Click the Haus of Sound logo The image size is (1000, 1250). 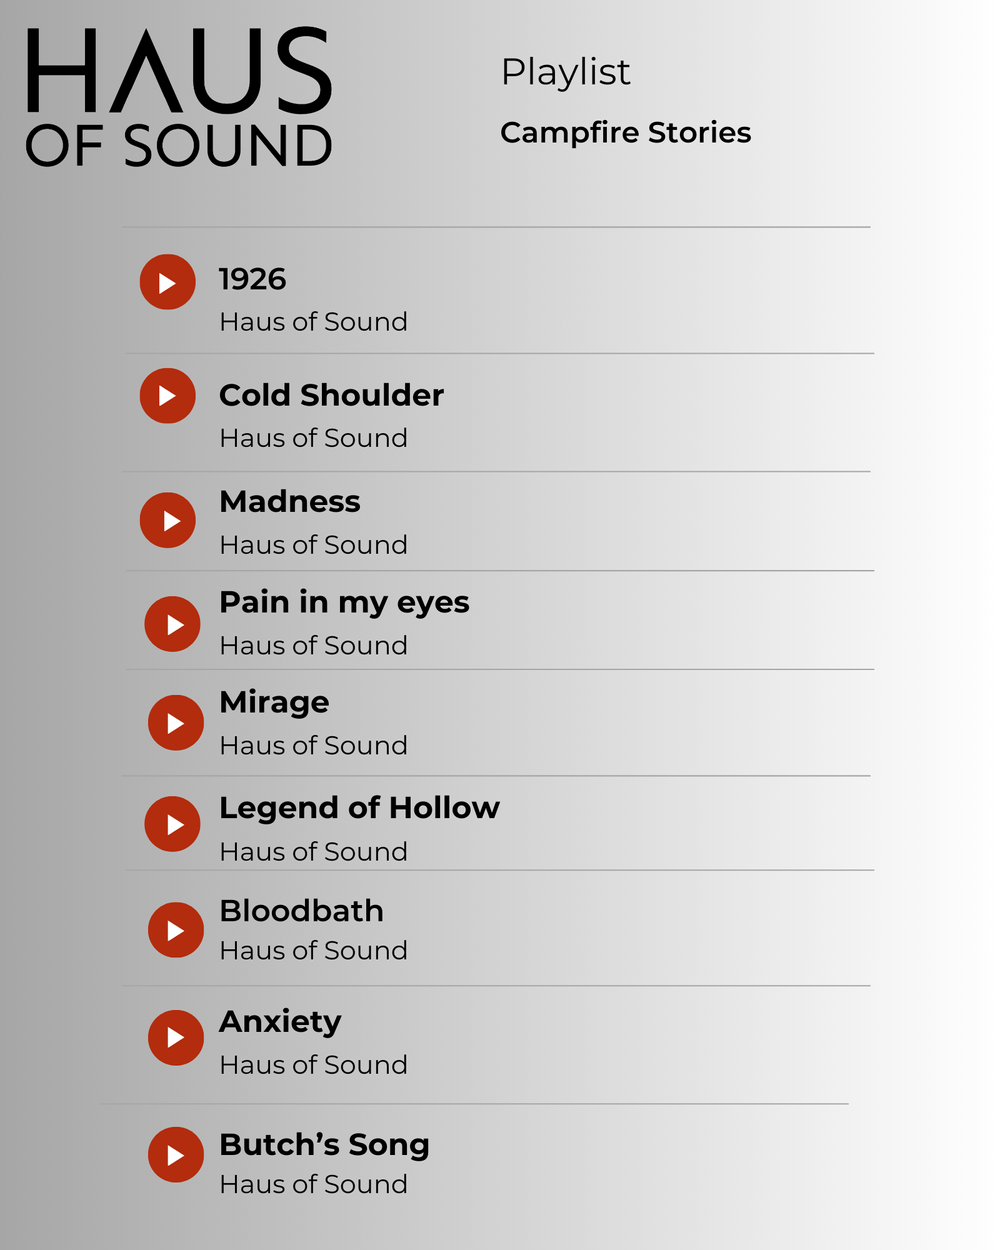point(179,97)
